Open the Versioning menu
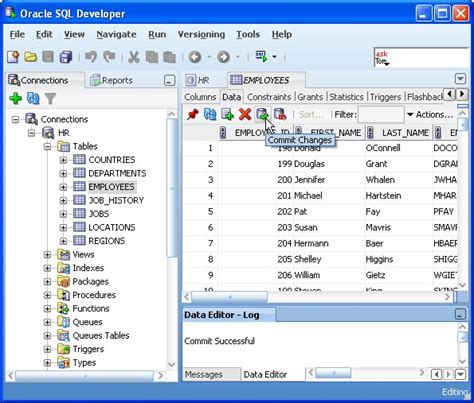 201,34
